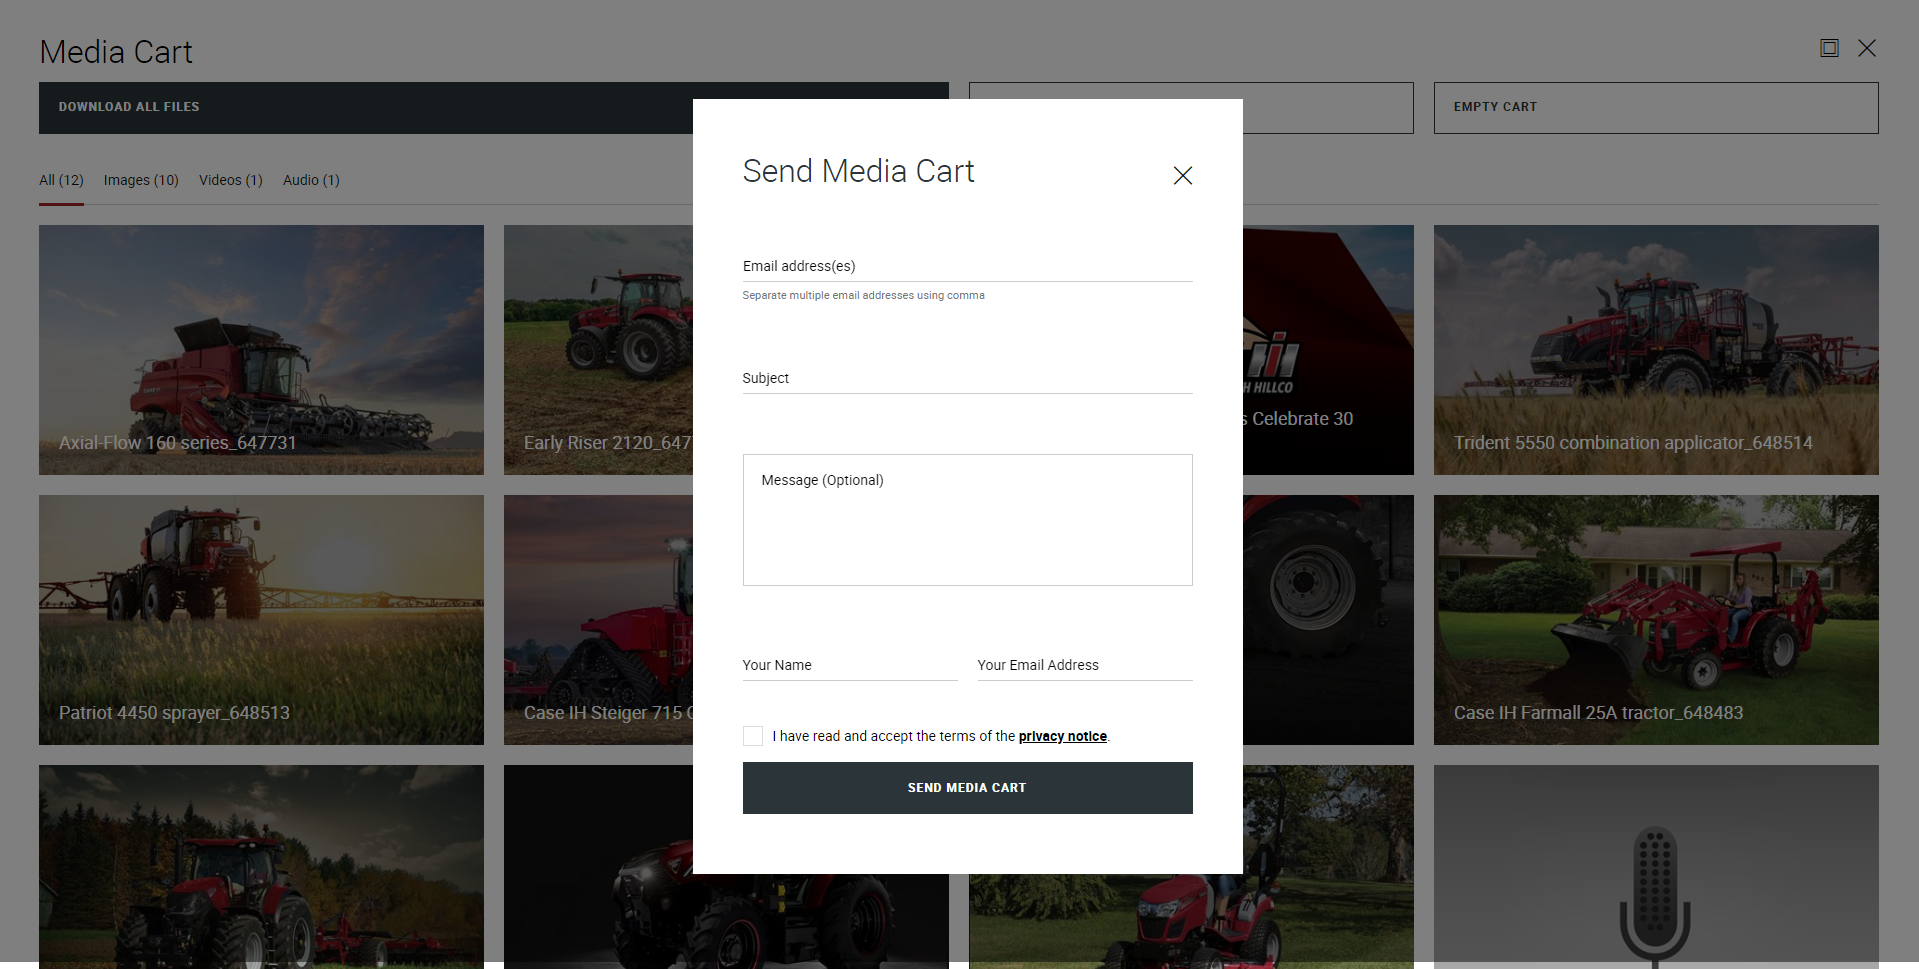Screen dimensions: 1919x969
Task: Close the Send Media Cart dialog
Action: tap(1182, 175)
